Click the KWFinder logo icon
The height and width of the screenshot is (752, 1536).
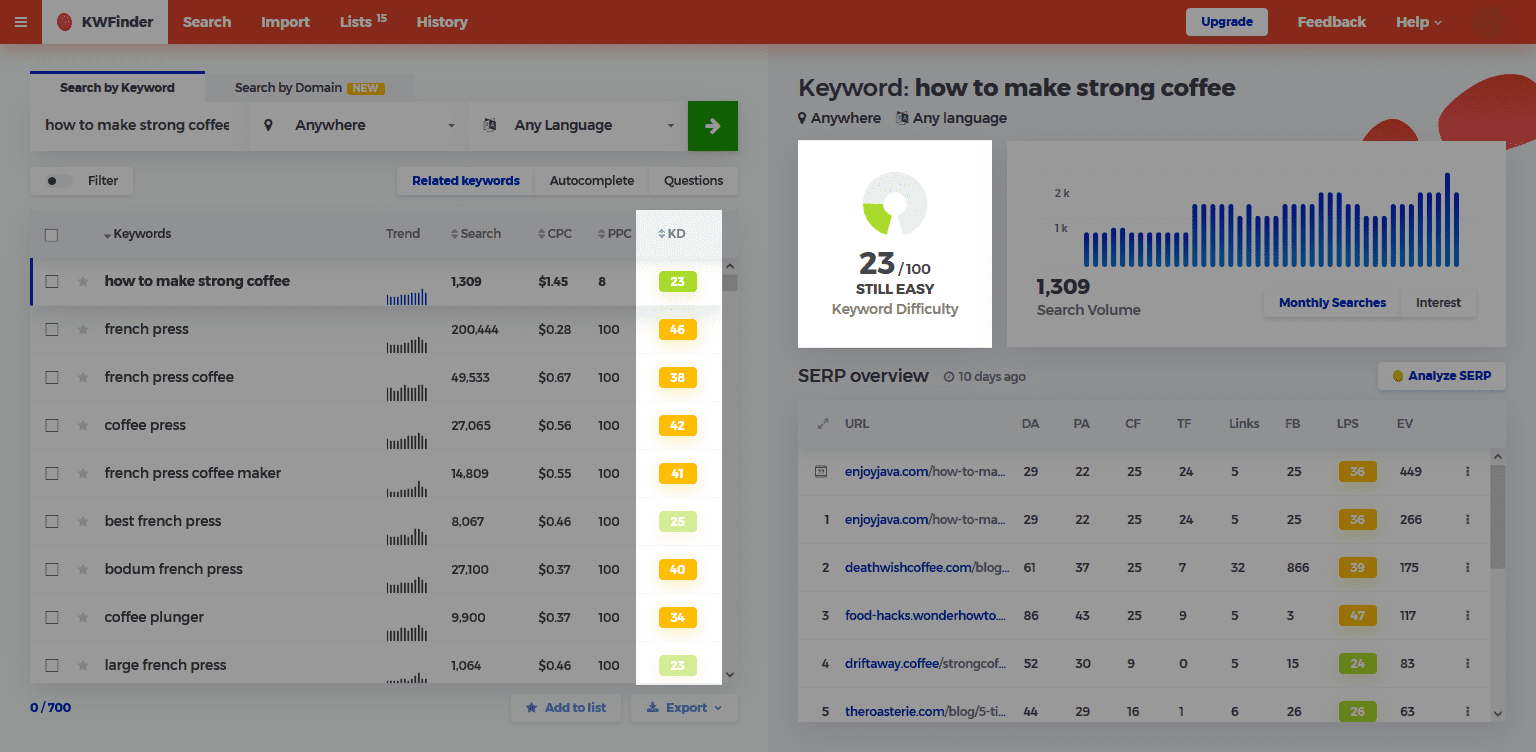(65, 22)
